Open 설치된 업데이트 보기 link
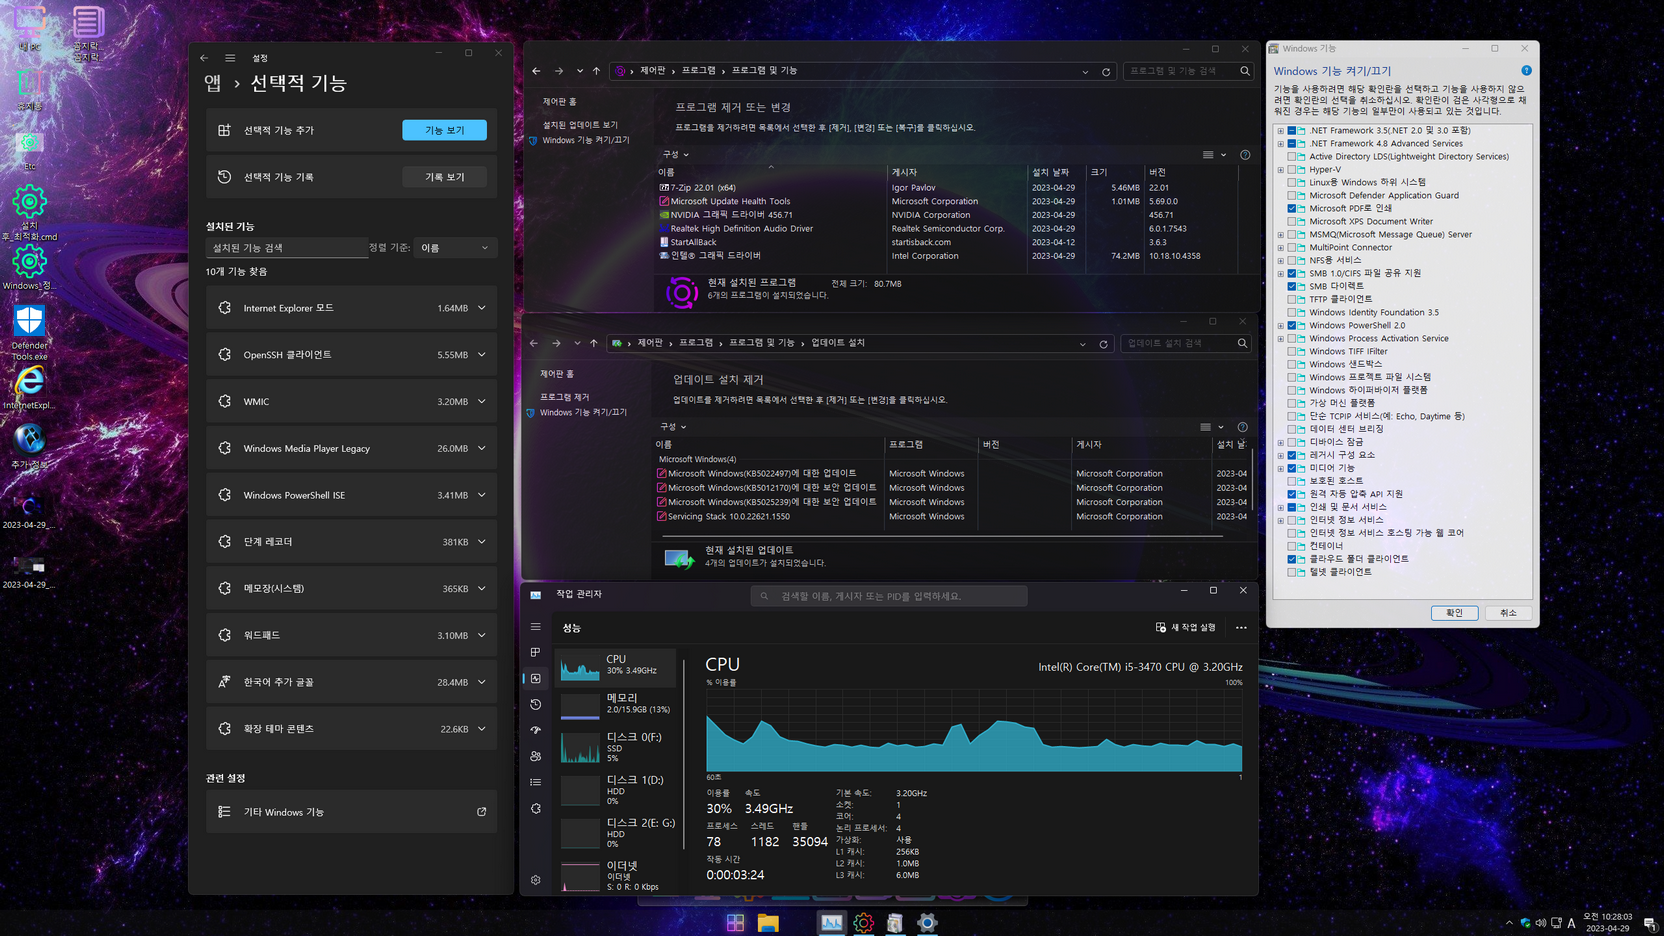The image size is (1664, 936). pos(580,126)
